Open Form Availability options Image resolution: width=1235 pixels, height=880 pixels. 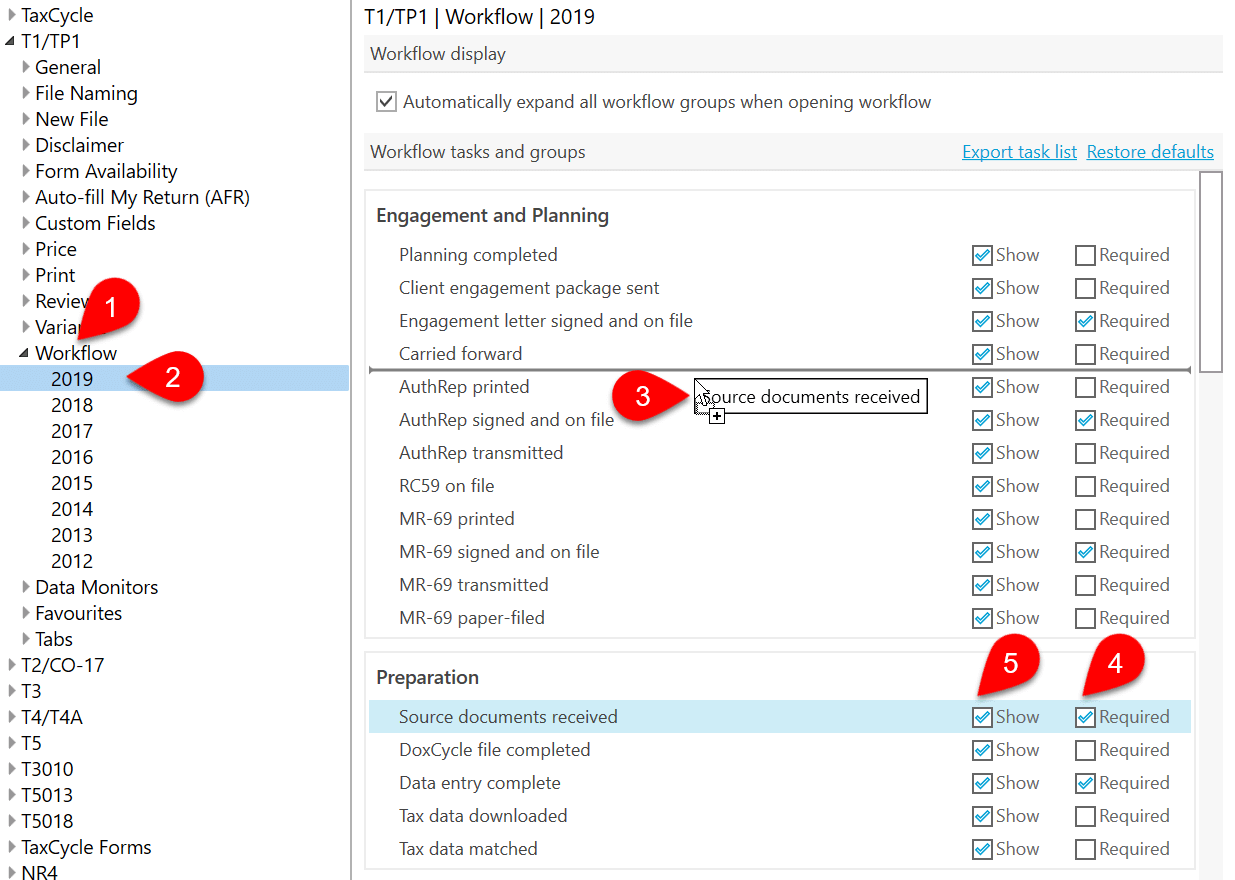106,171
